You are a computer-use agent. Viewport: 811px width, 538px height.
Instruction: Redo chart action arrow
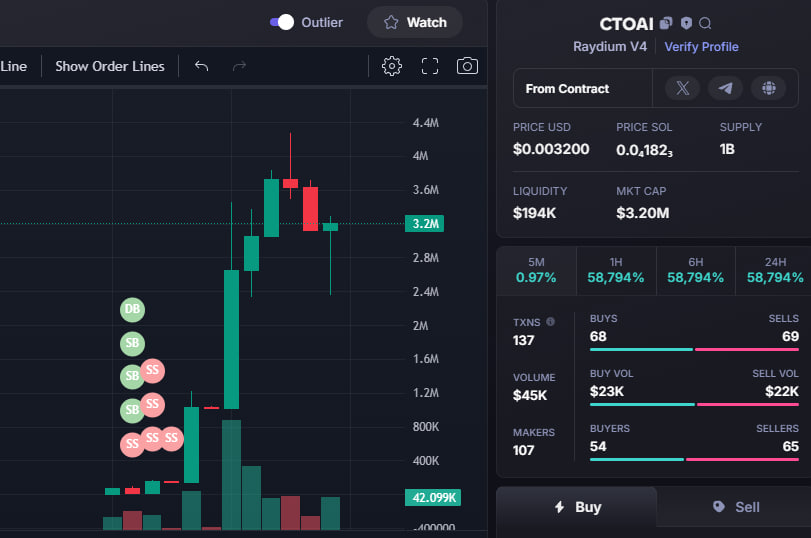click(239, 66)
